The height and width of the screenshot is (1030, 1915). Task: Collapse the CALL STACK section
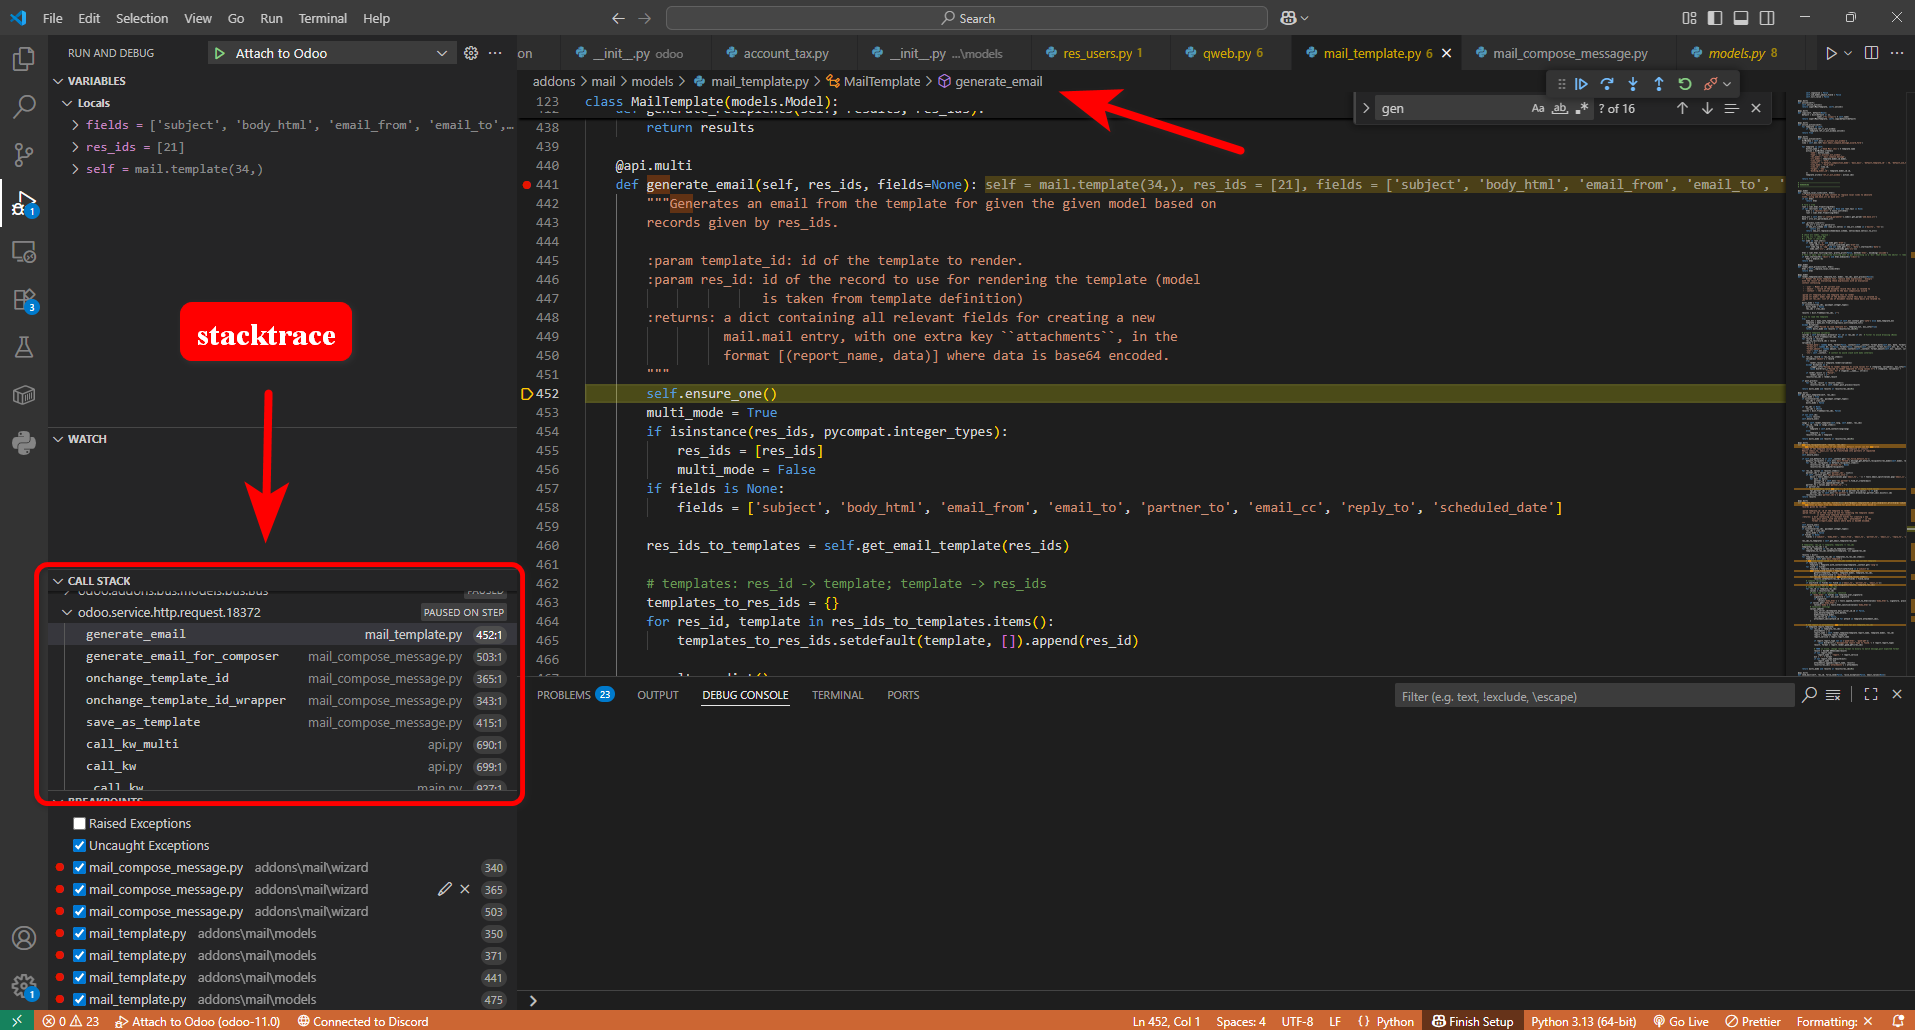click(x=98, y=581)
